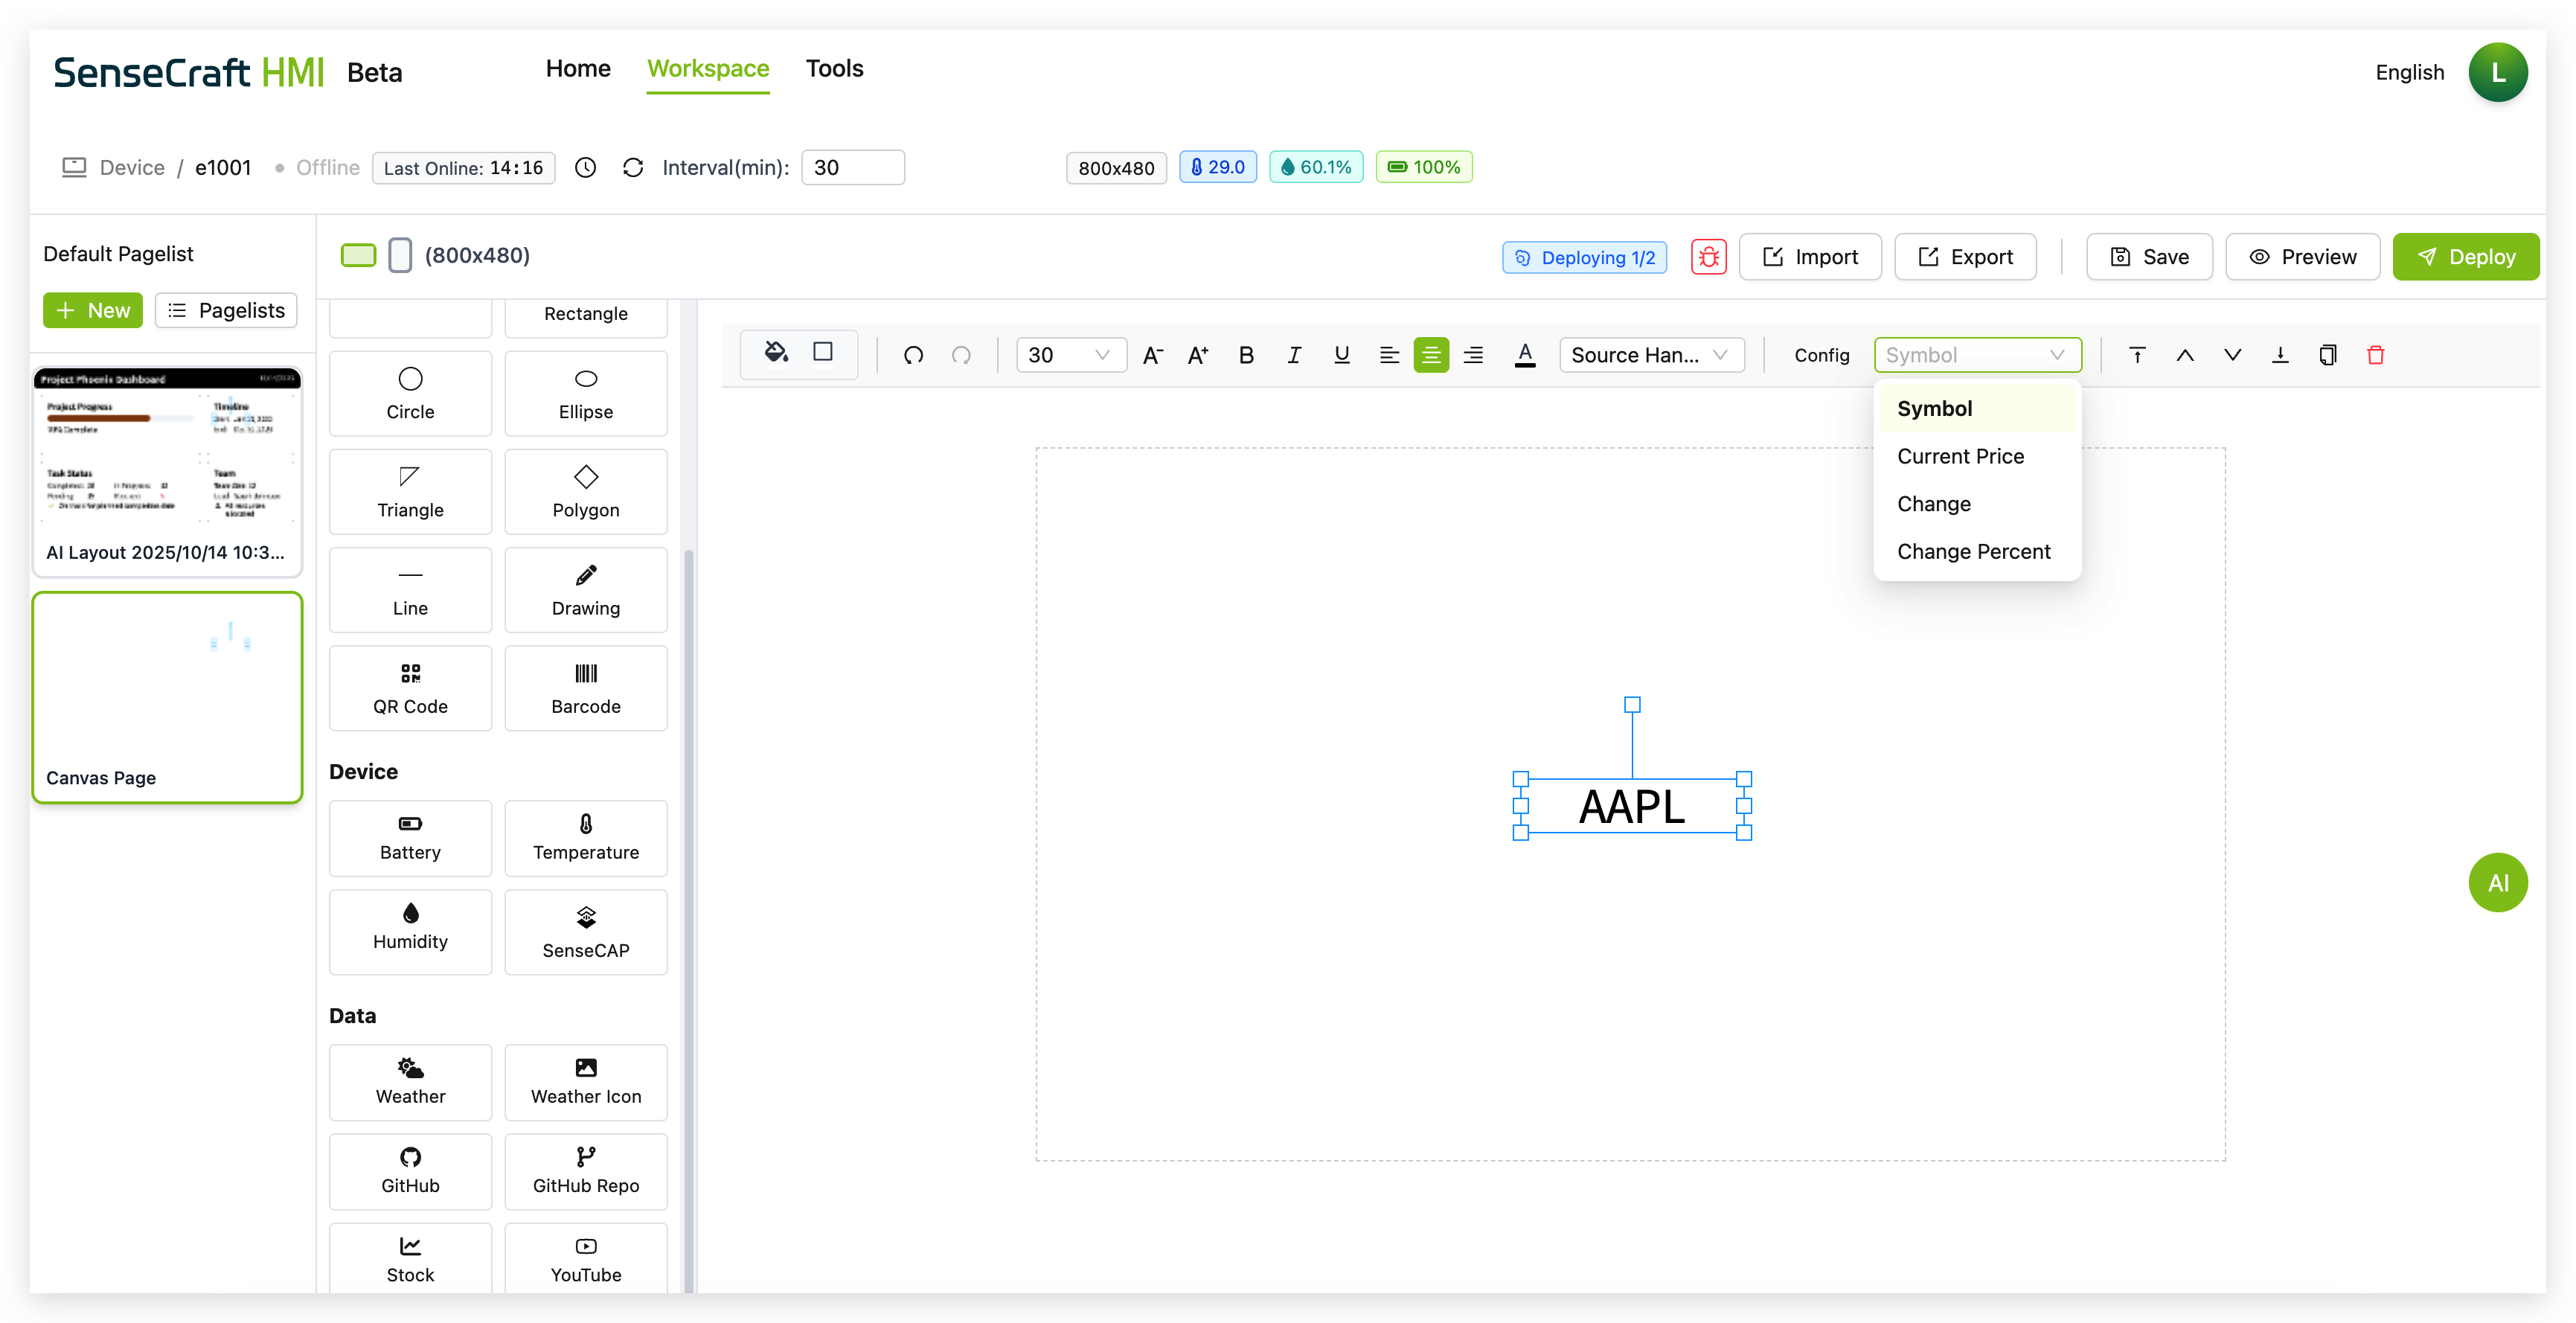
Task: Click the red delete trash icon
Action: pos(2375,355)
